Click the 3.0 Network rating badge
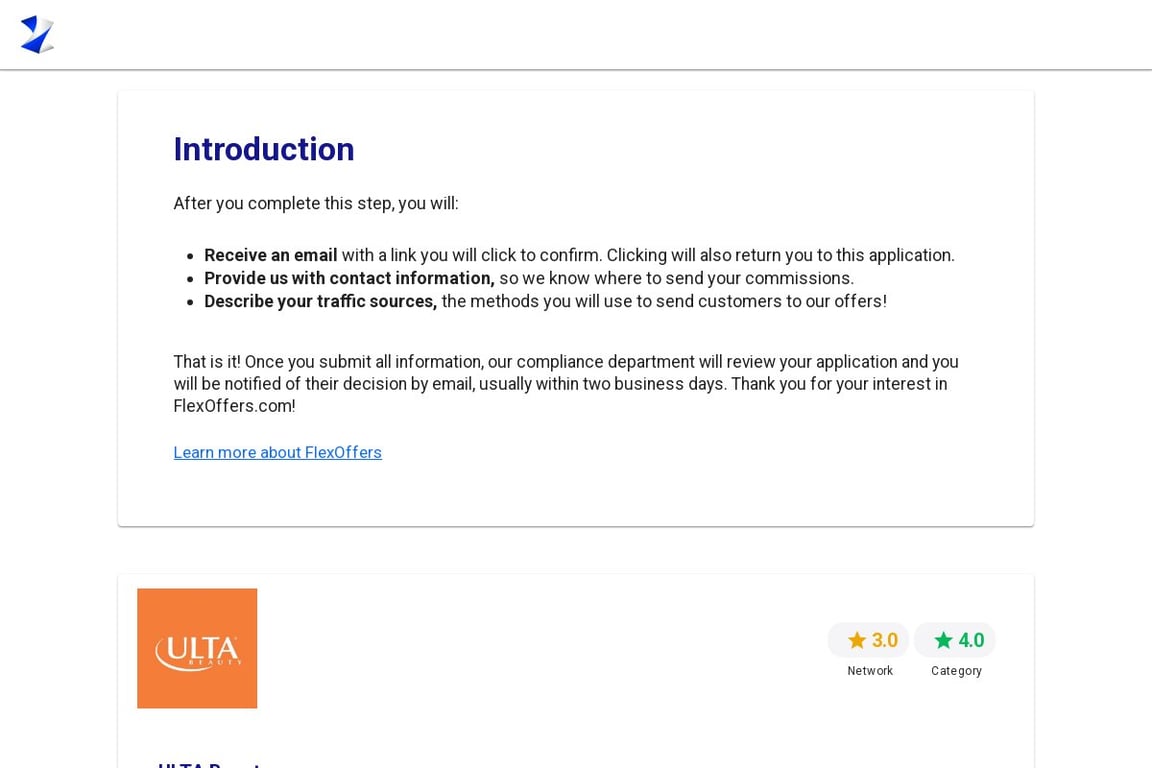1152x768 pixels. click(868, 640)
